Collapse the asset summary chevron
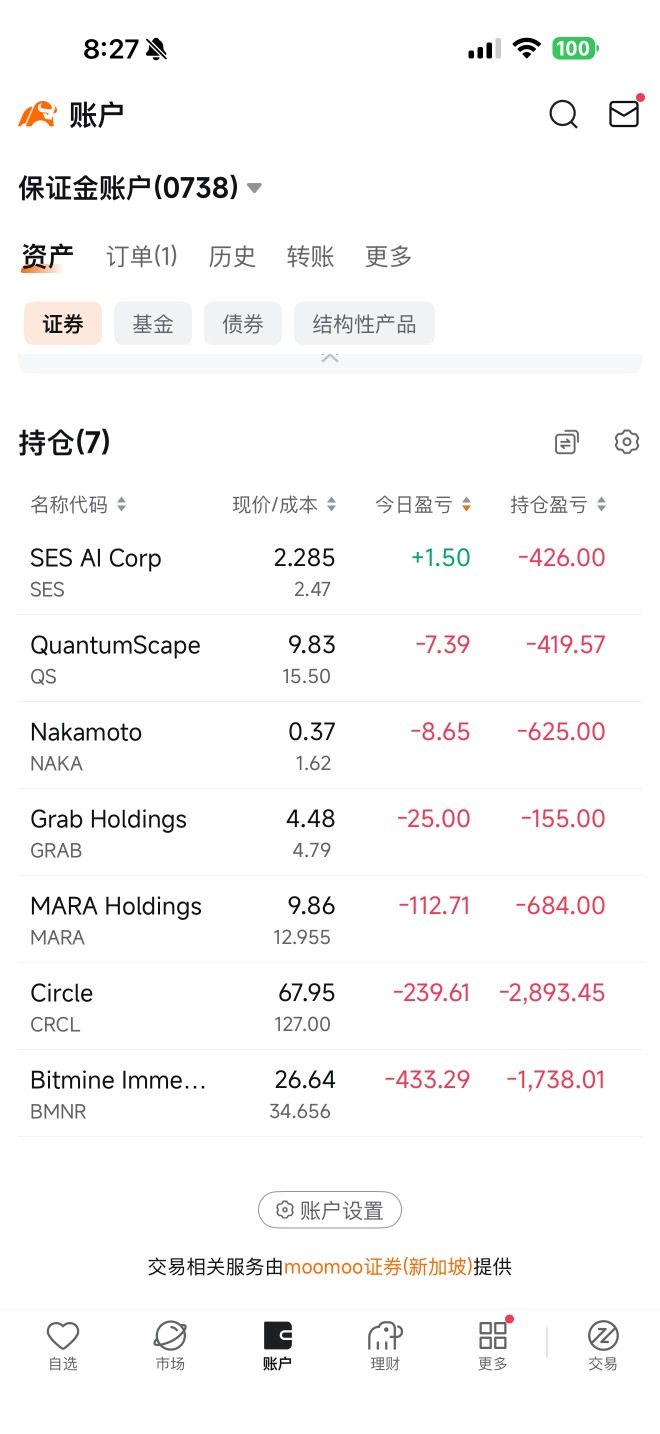Screen dimensions: 660x1434 point(330,357)
